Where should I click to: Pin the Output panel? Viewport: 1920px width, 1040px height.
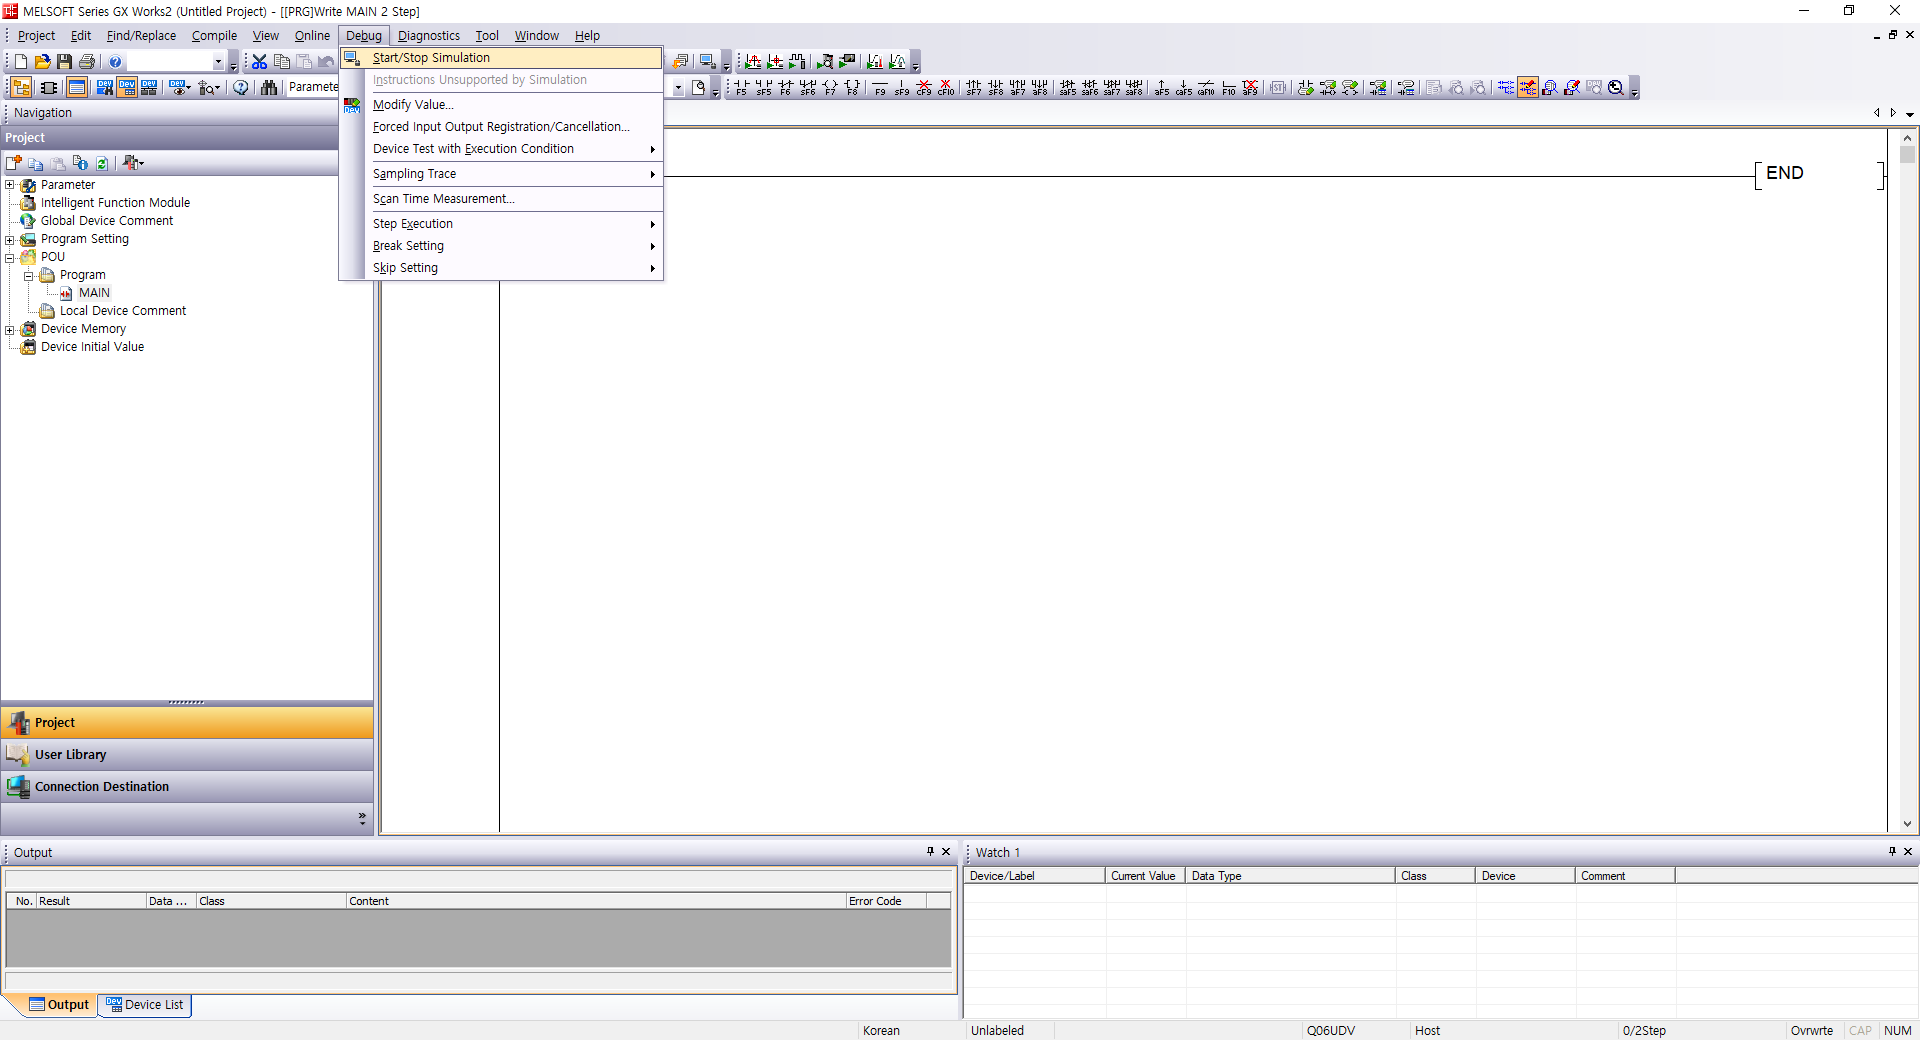(930, 852)
